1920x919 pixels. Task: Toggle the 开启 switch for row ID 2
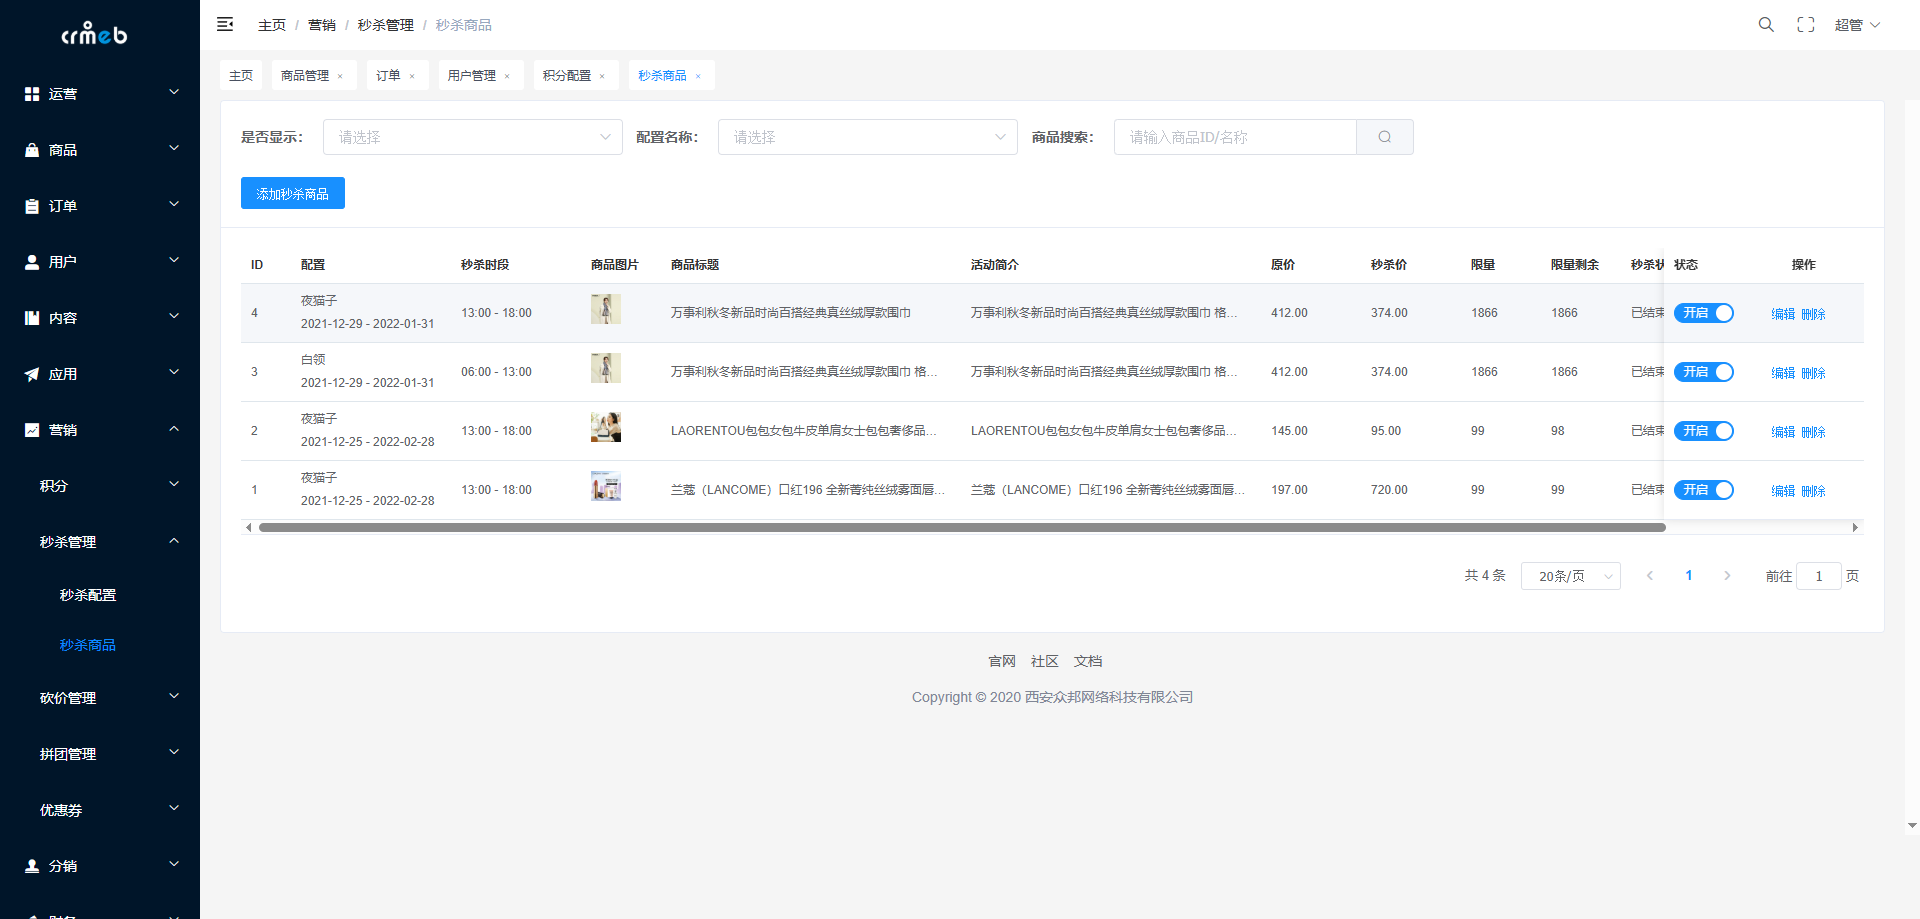1704,431
